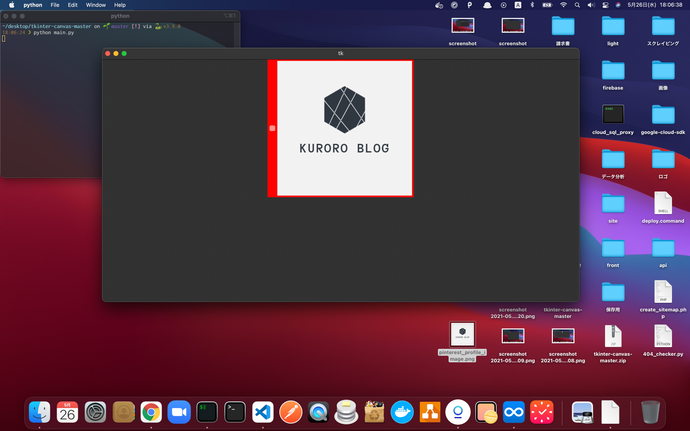Viewport: 690px width, 431px height.
Task: Select the 404_checker.py file
Action: click(663, 337)
